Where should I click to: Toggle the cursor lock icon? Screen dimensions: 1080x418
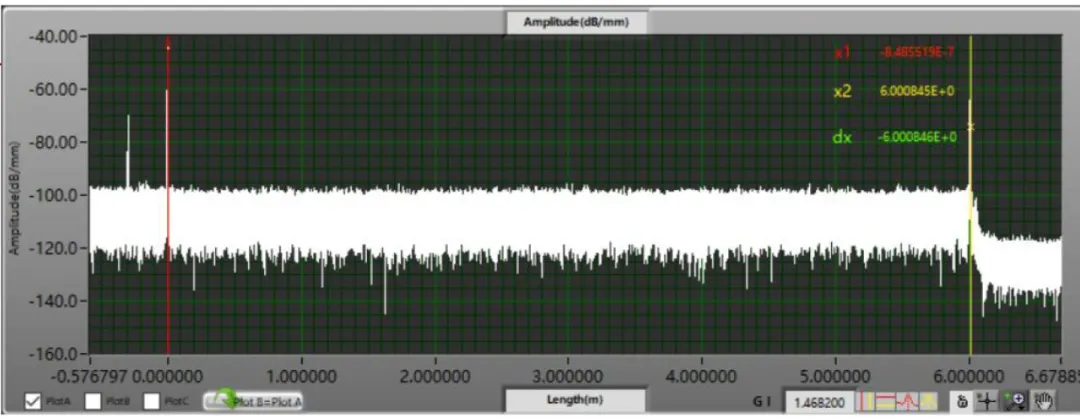coord(962,401)
